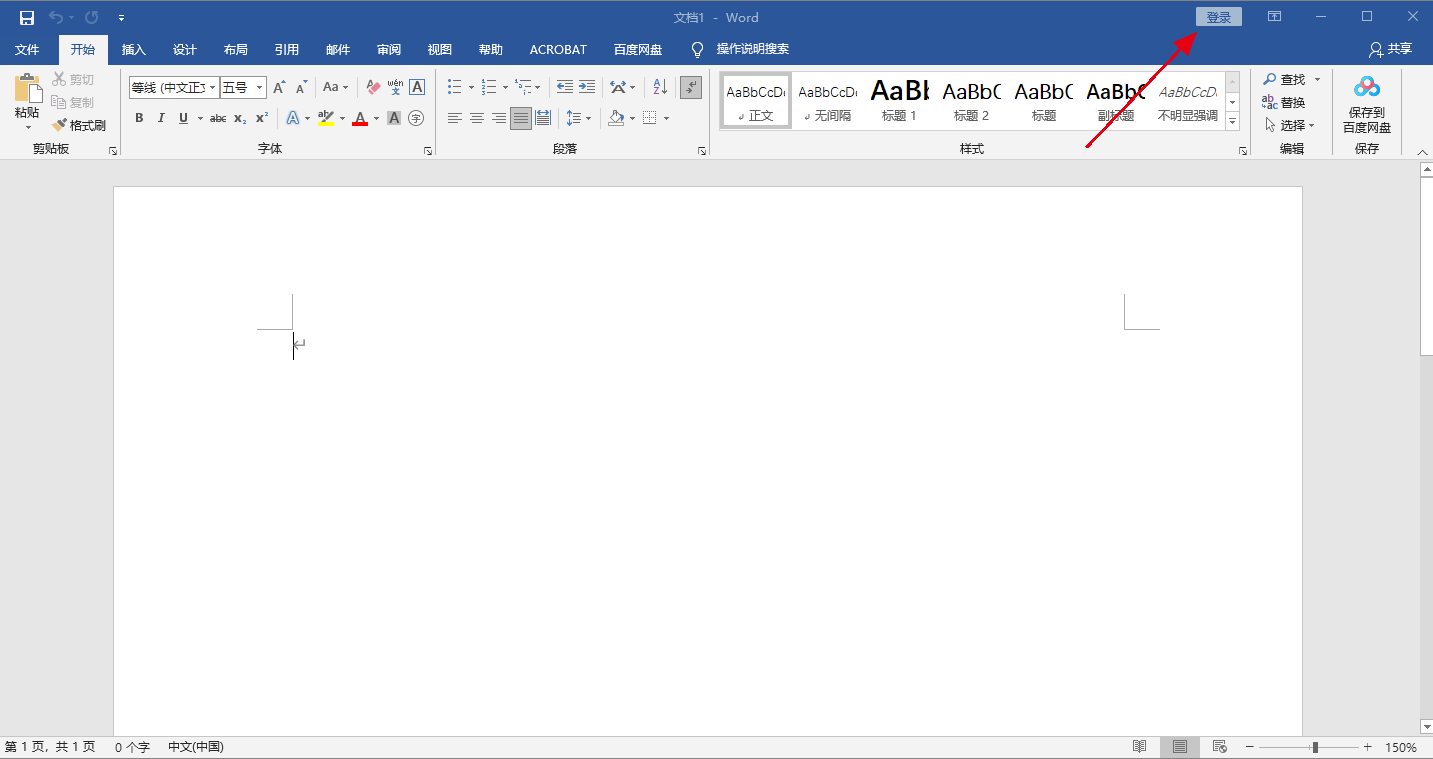Toggle Justify alignment
This screenshot has width=1433, height=759.
click(521, 118)
